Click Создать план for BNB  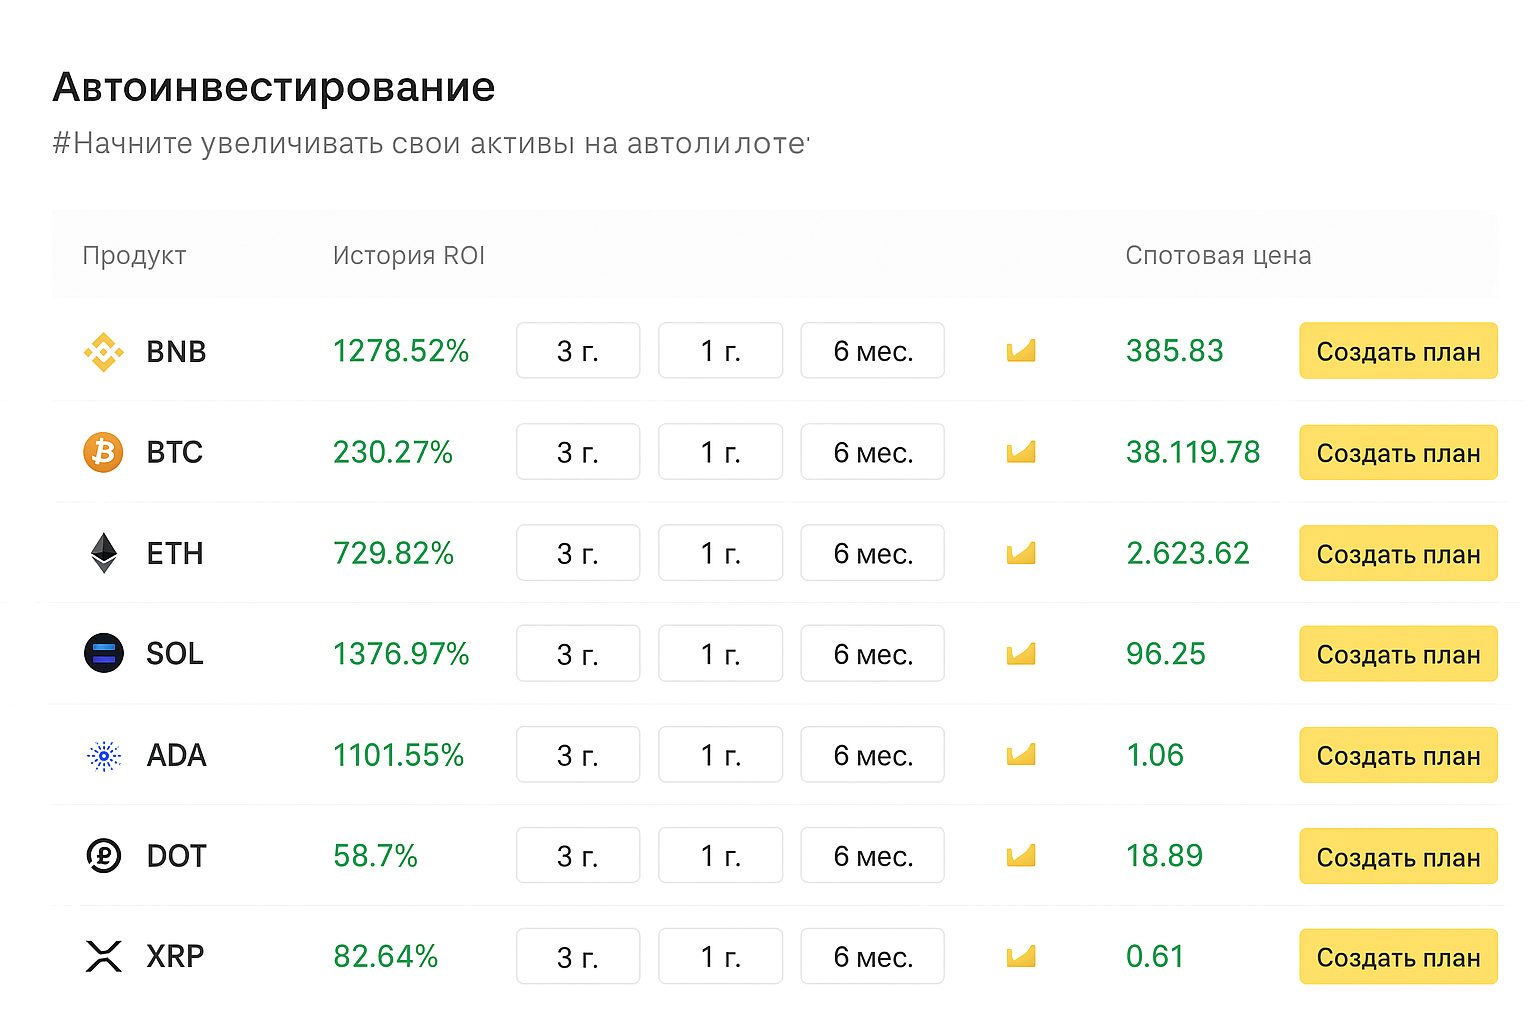click(1397, 351)
